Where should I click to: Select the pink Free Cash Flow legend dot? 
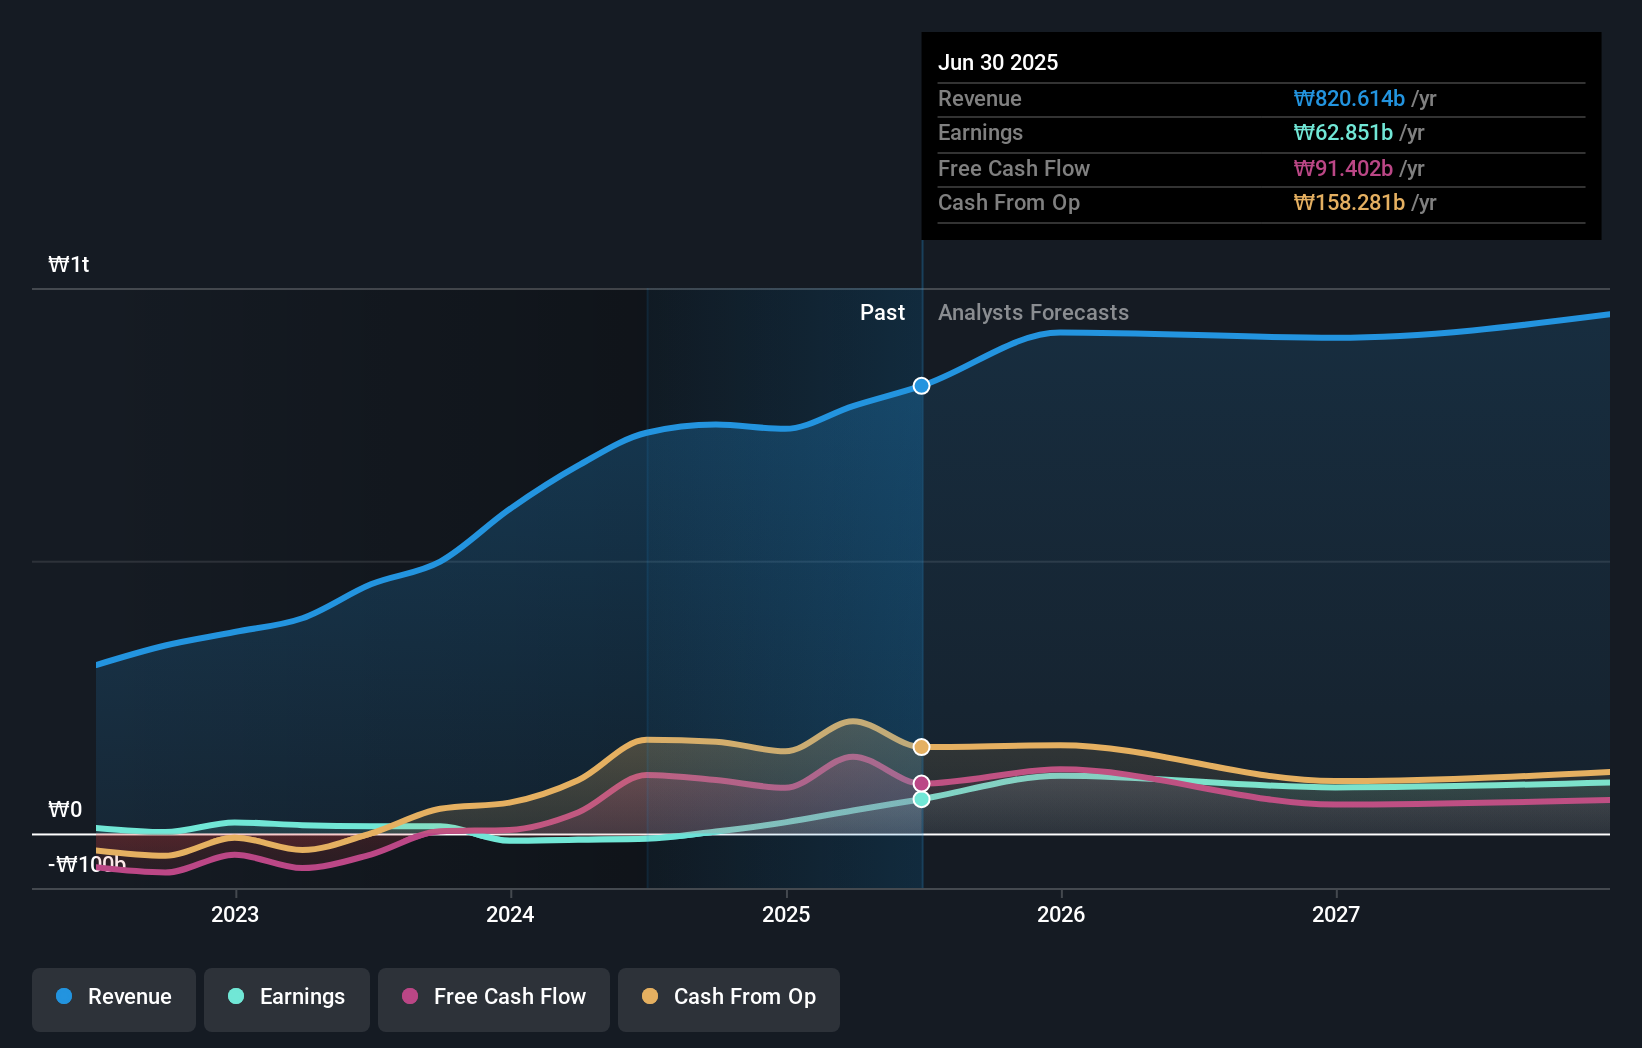coord(411,997)
